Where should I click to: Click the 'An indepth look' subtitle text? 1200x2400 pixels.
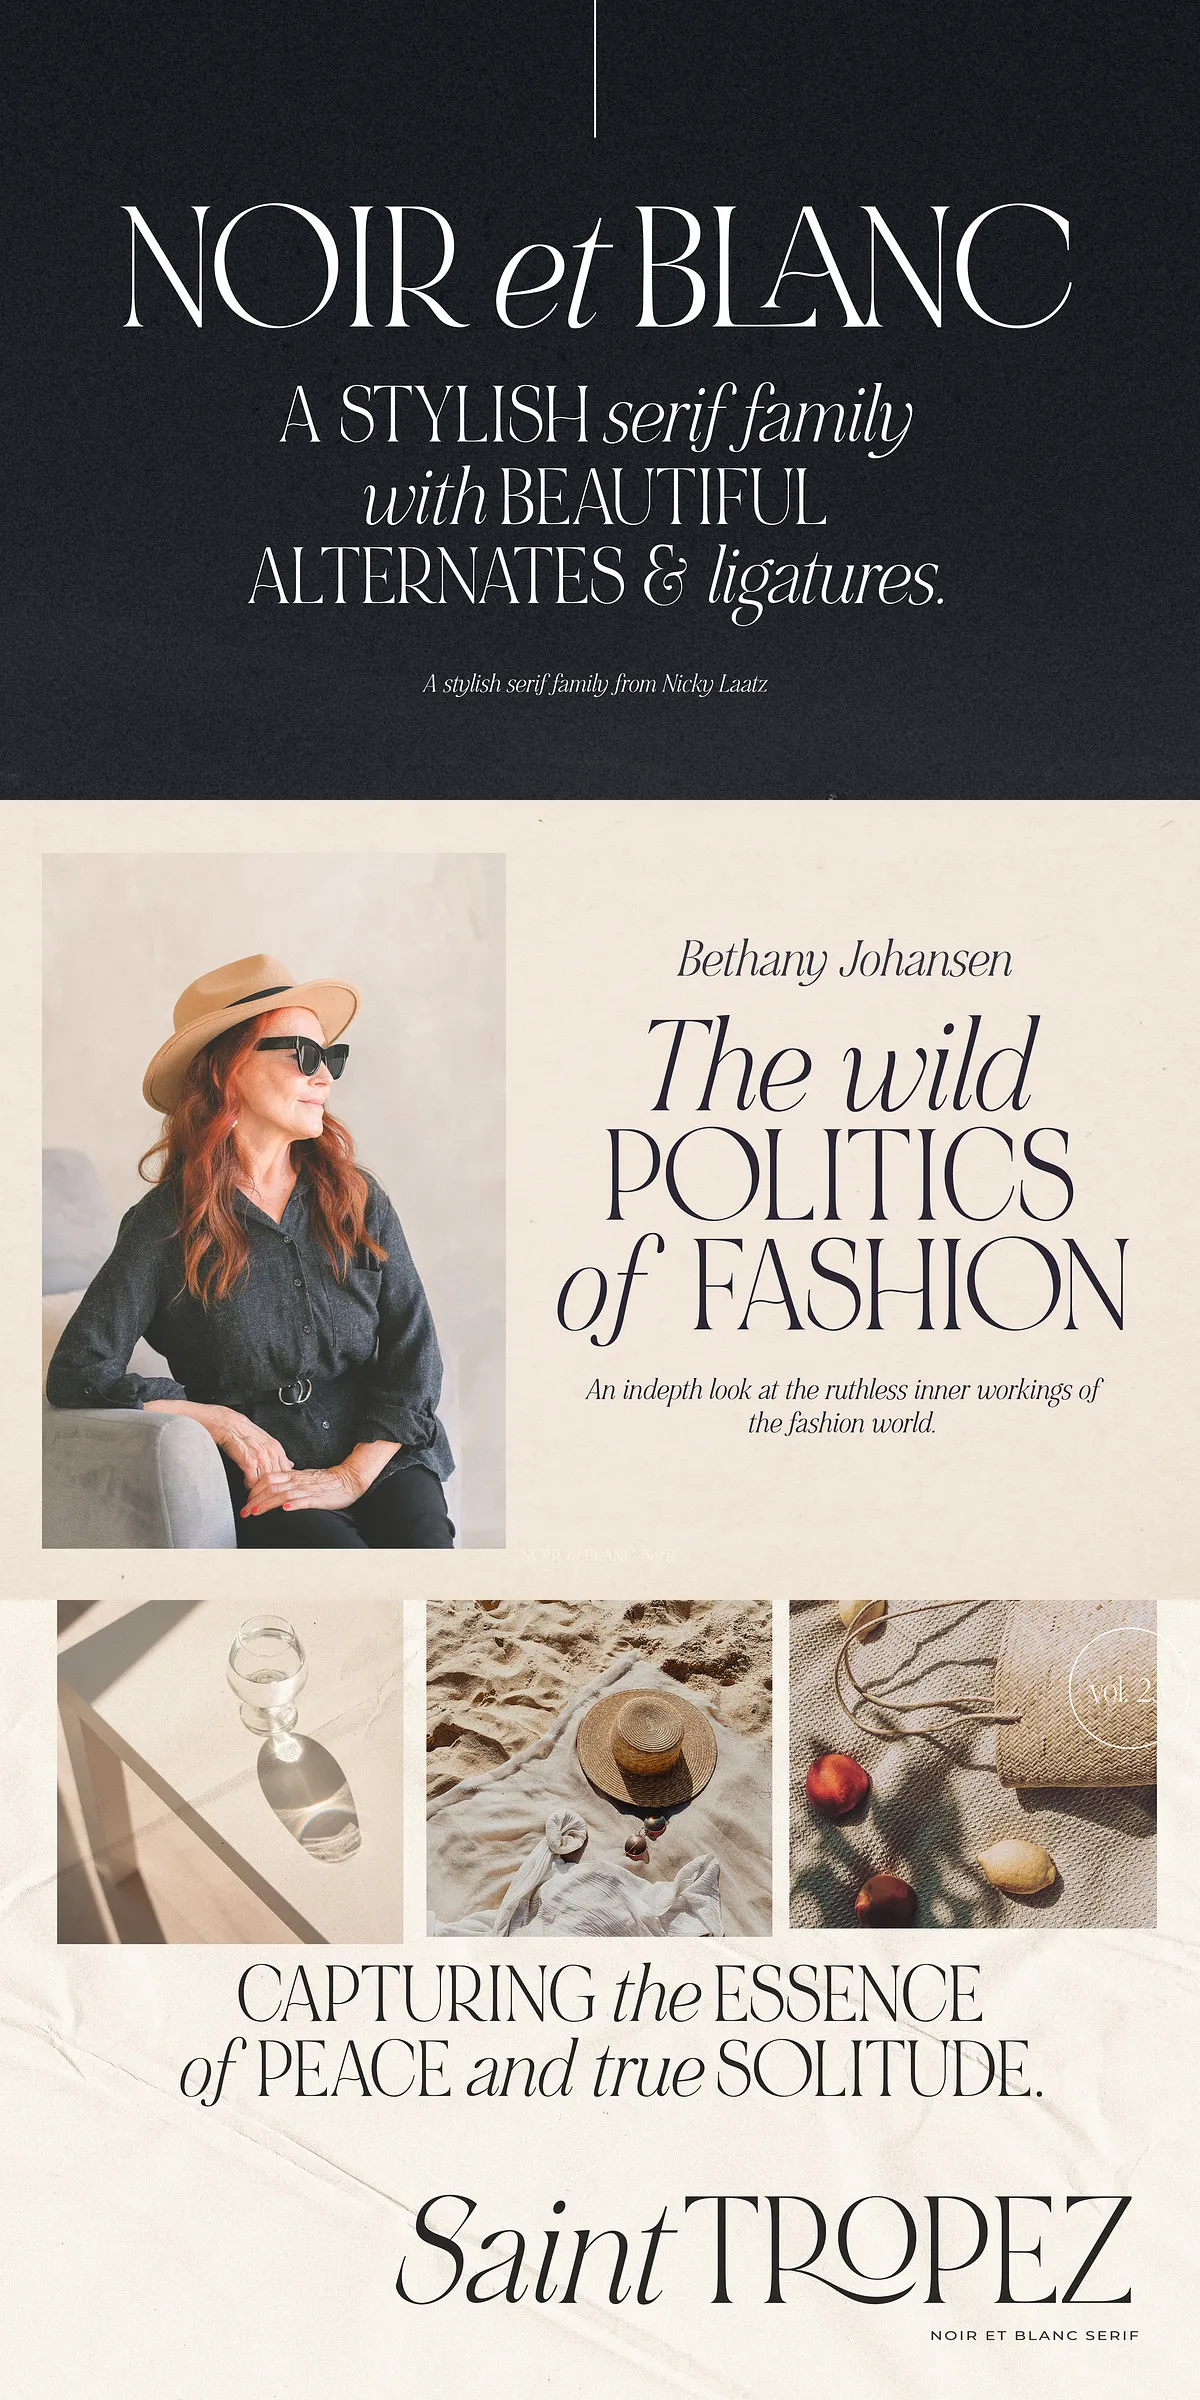point(843,1406)
